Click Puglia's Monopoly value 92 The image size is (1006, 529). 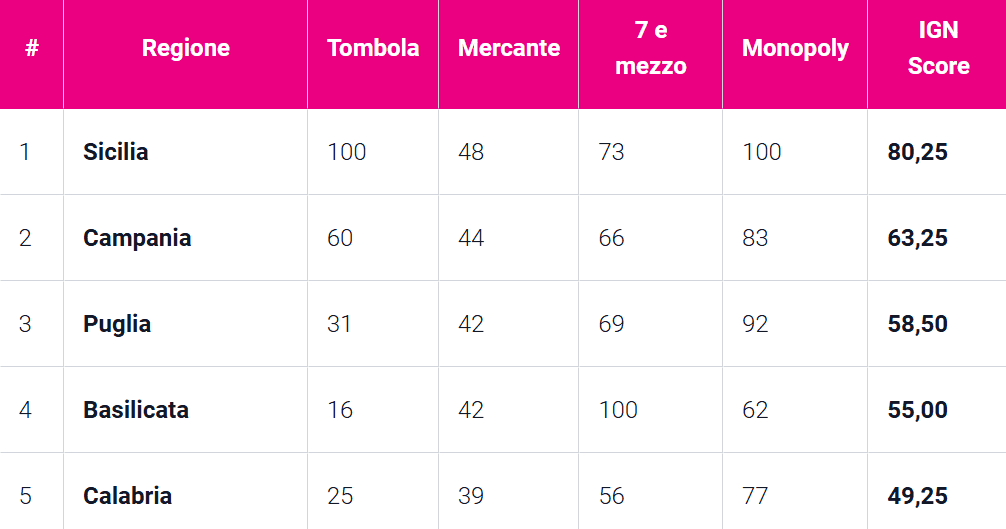pyautogui.click(x=755, y=324)
